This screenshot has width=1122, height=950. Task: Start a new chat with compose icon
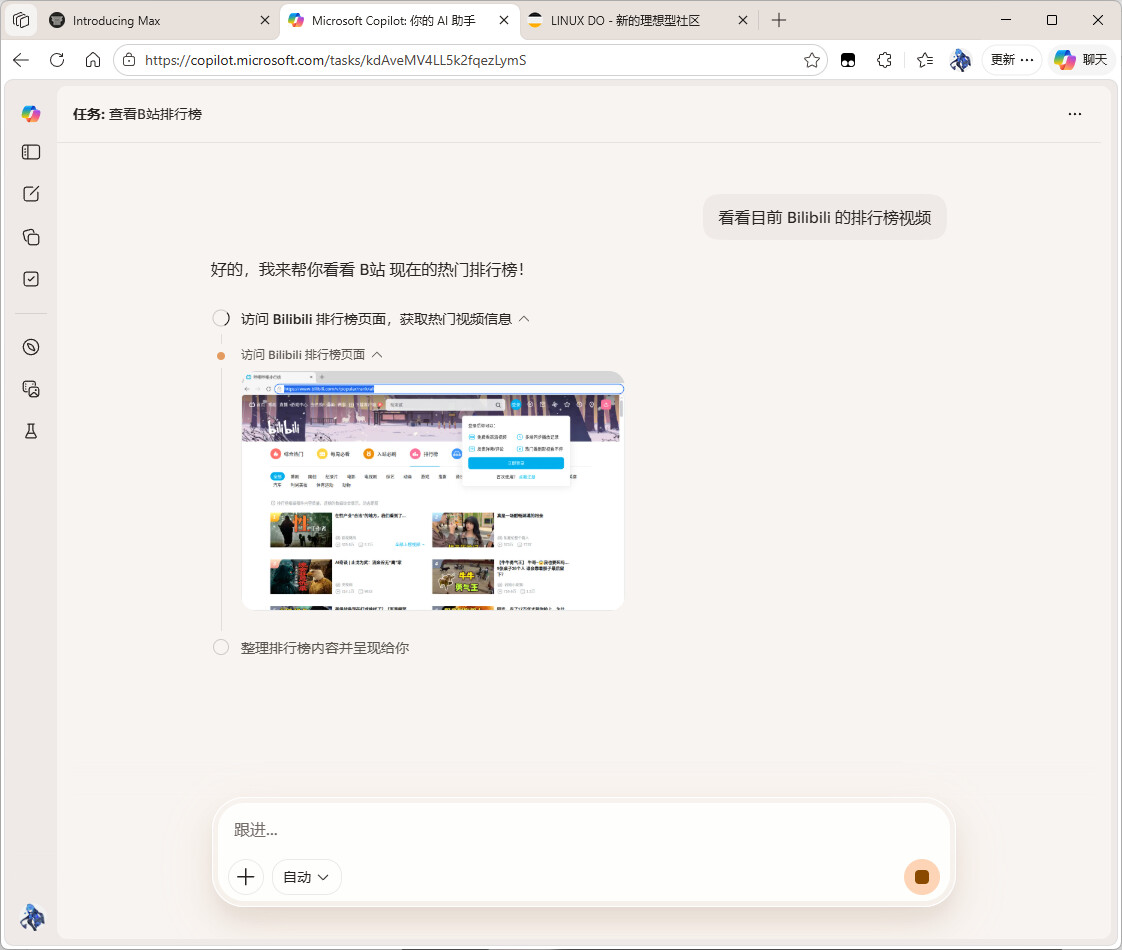click(x=31, y=194)
